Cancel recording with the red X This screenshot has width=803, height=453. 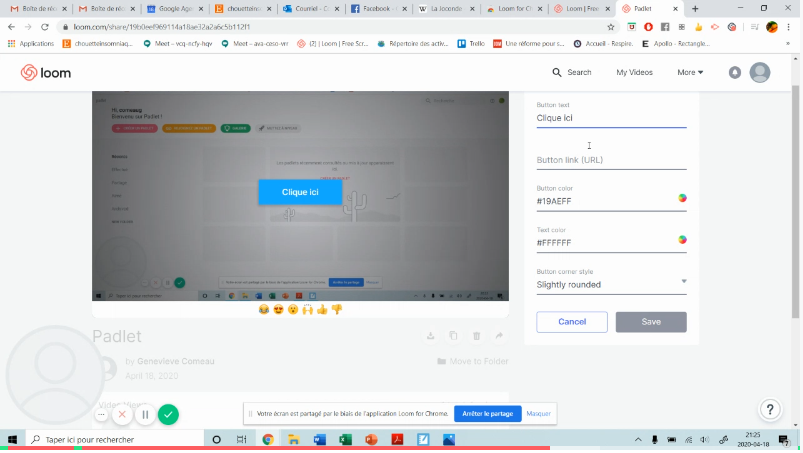point(122,414)
